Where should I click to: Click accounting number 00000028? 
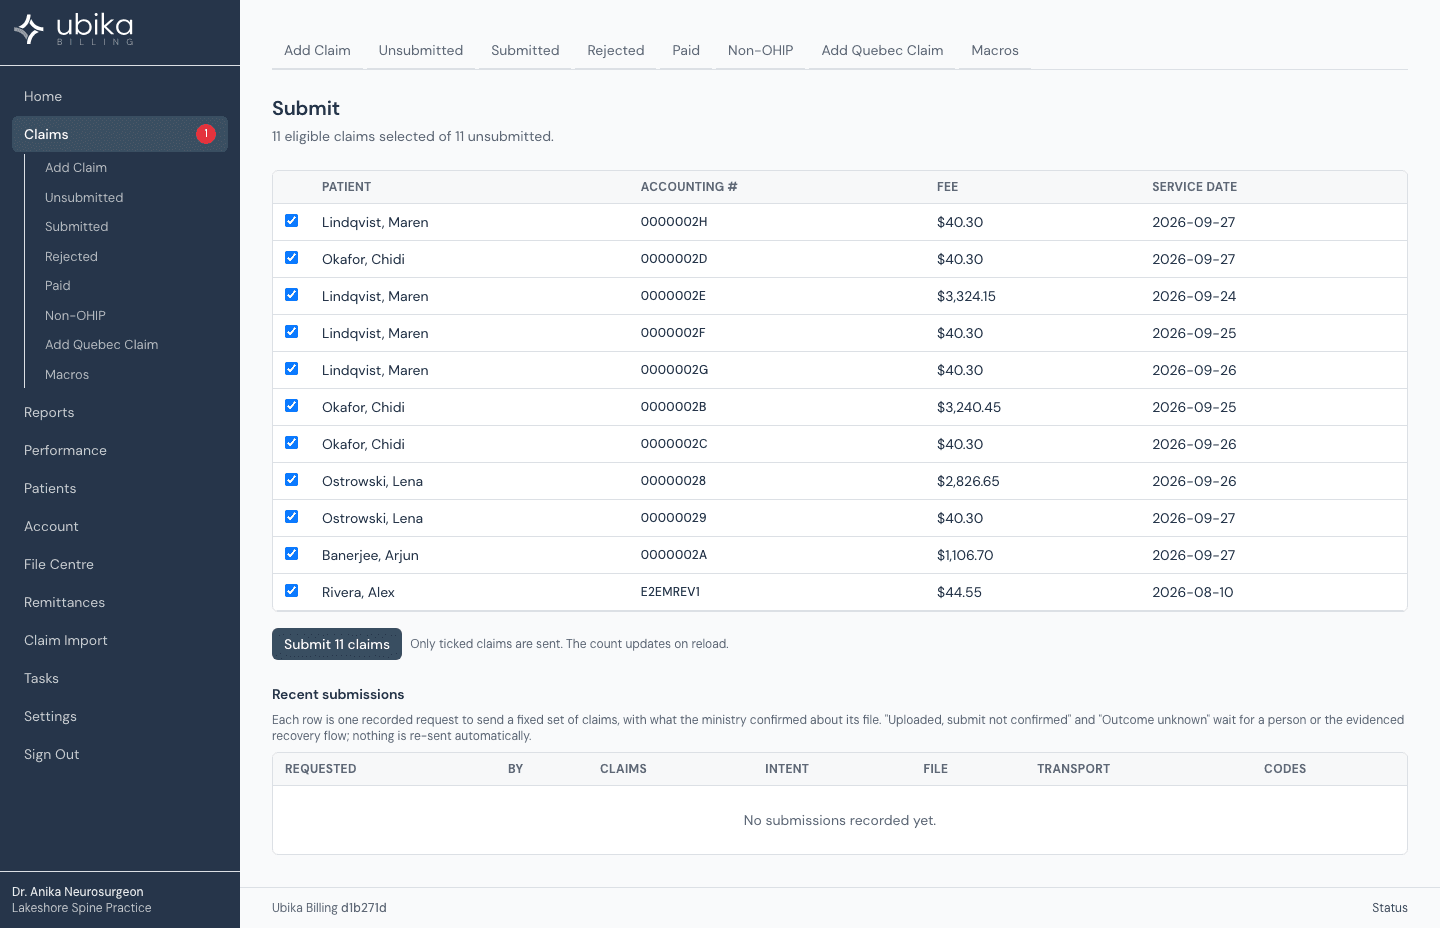(673, 481)
